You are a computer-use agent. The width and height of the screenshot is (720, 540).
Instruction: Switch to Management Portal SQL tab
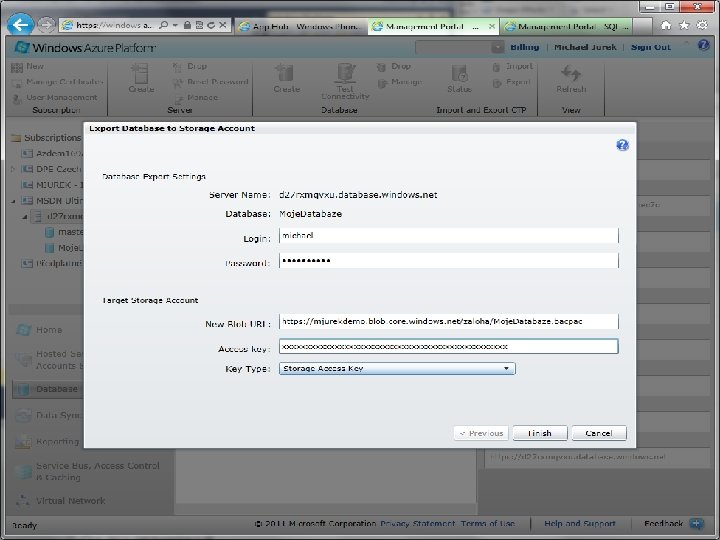click(x=567, y=27)
